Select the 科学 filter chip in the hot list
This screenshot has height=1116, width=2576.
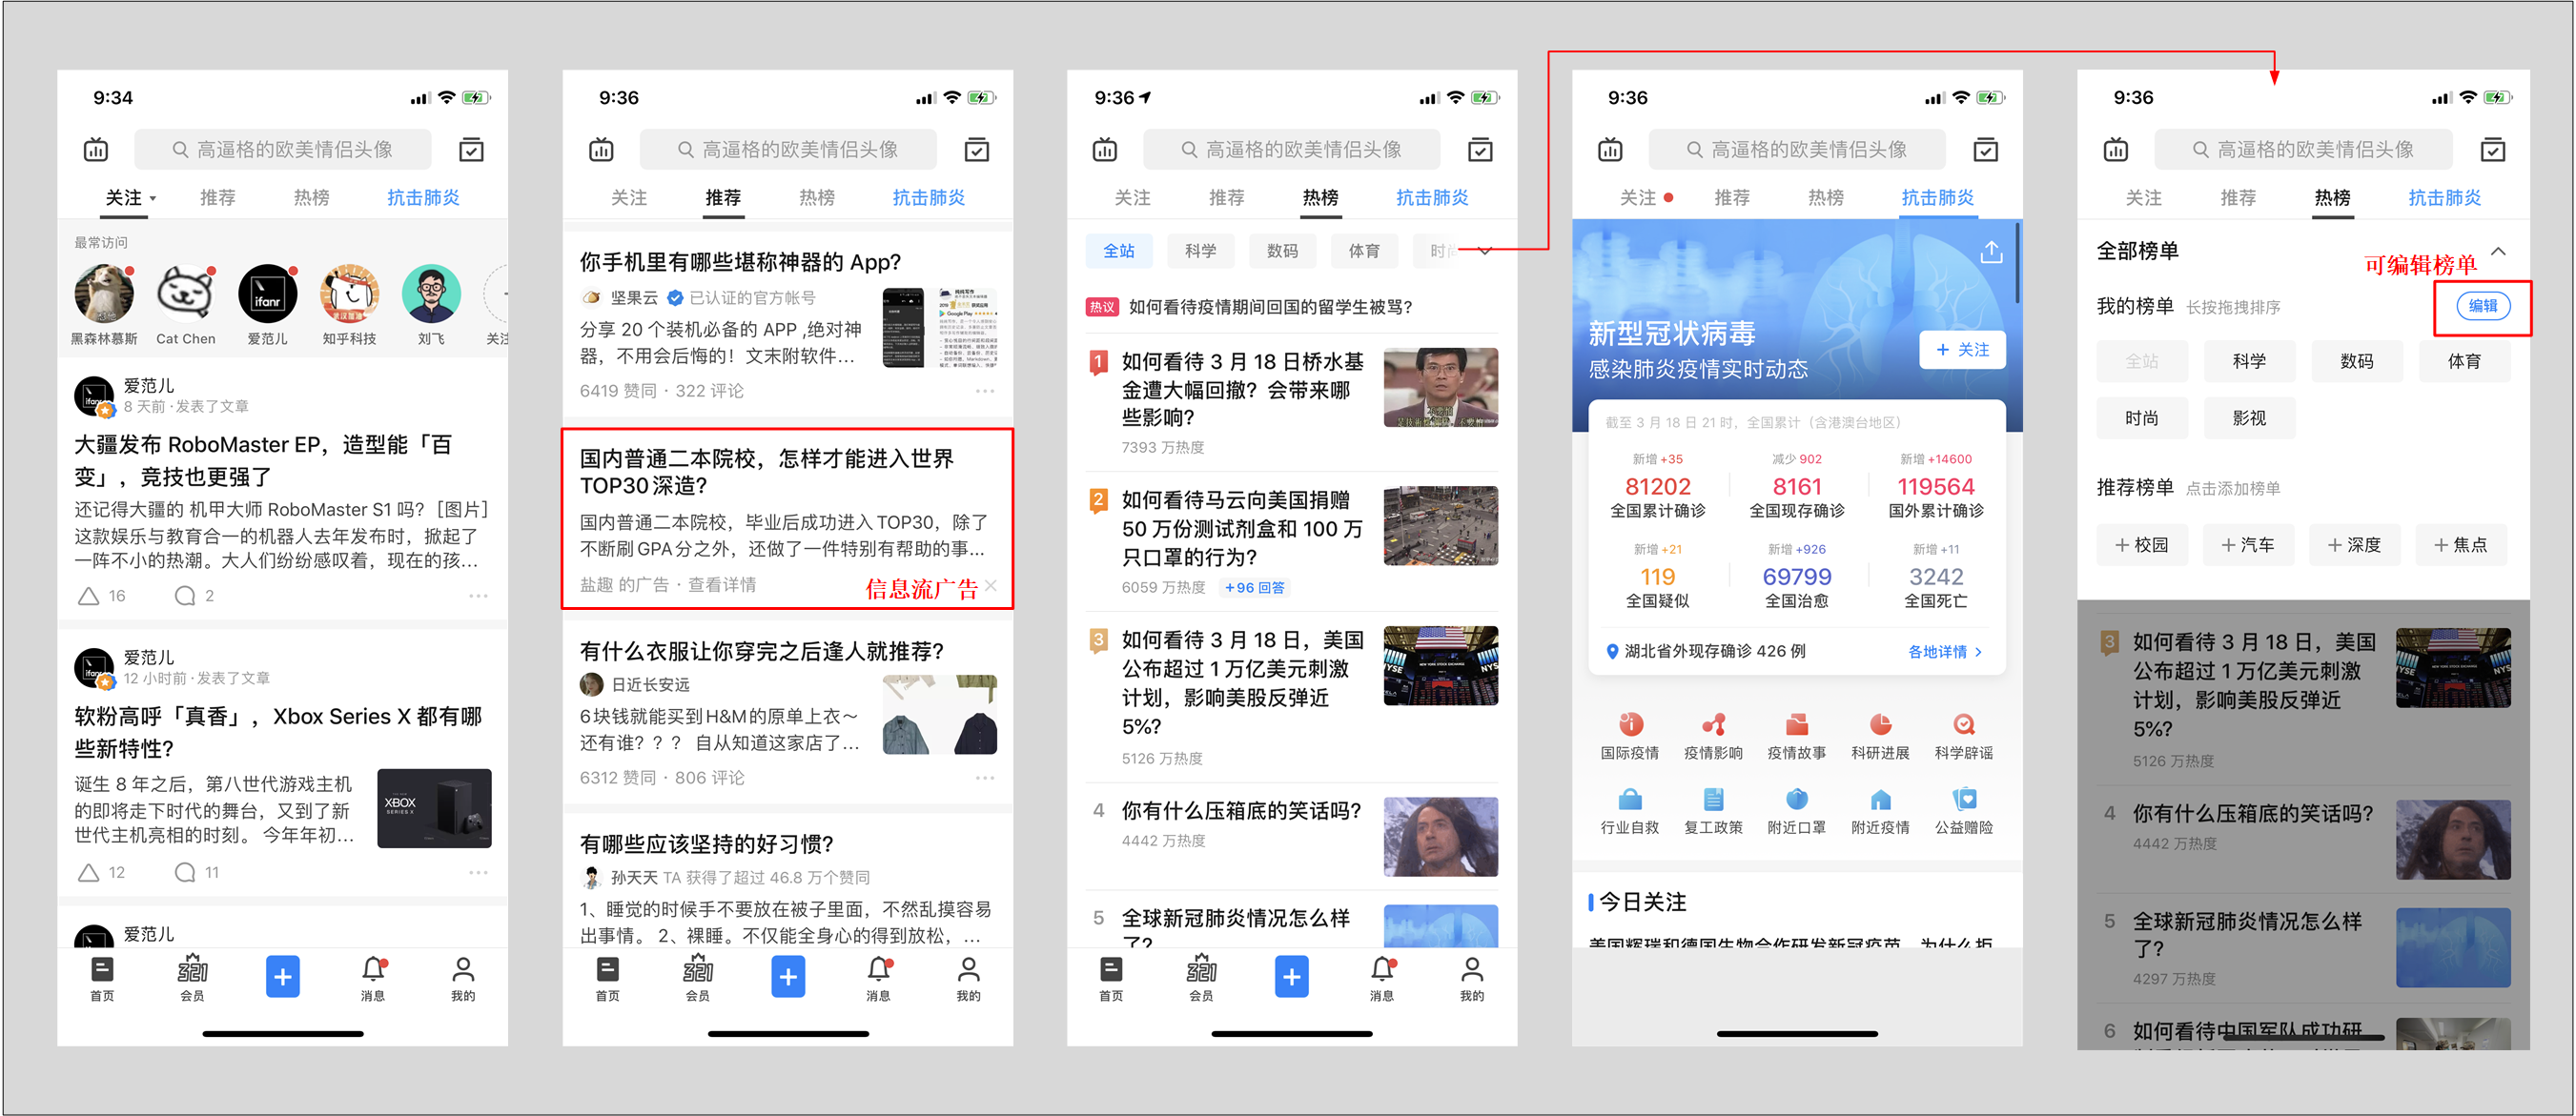point(1200,251)
